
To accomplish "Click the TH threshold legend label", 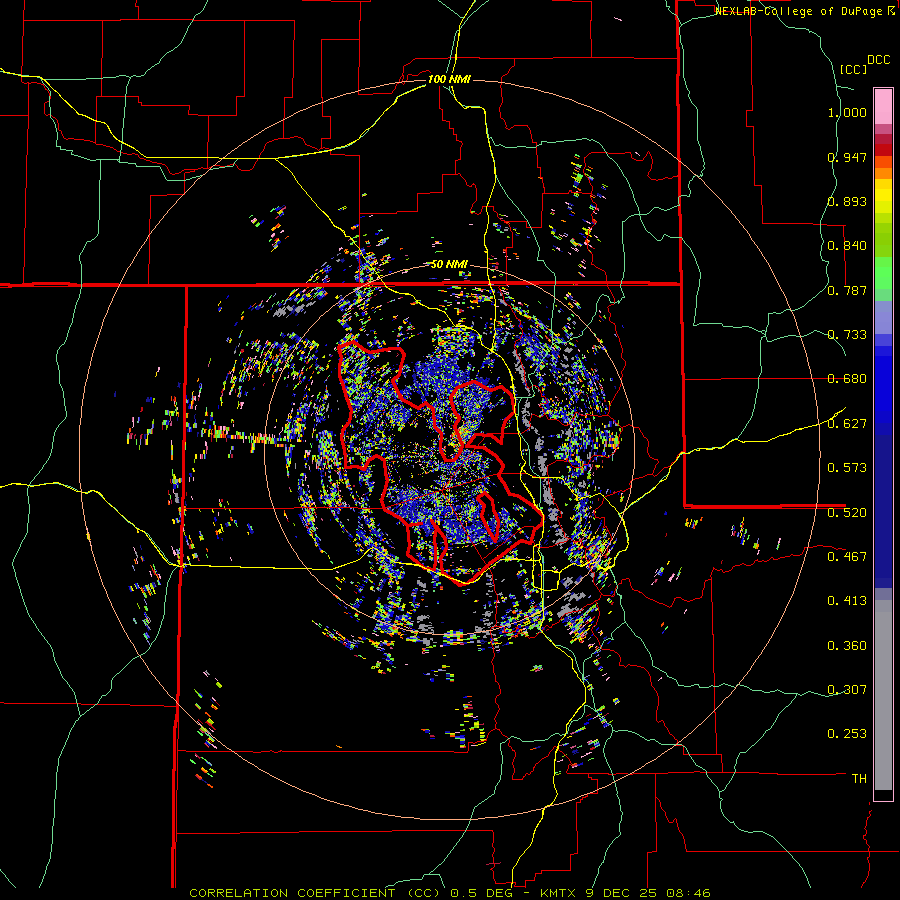I will click(859, 779).
